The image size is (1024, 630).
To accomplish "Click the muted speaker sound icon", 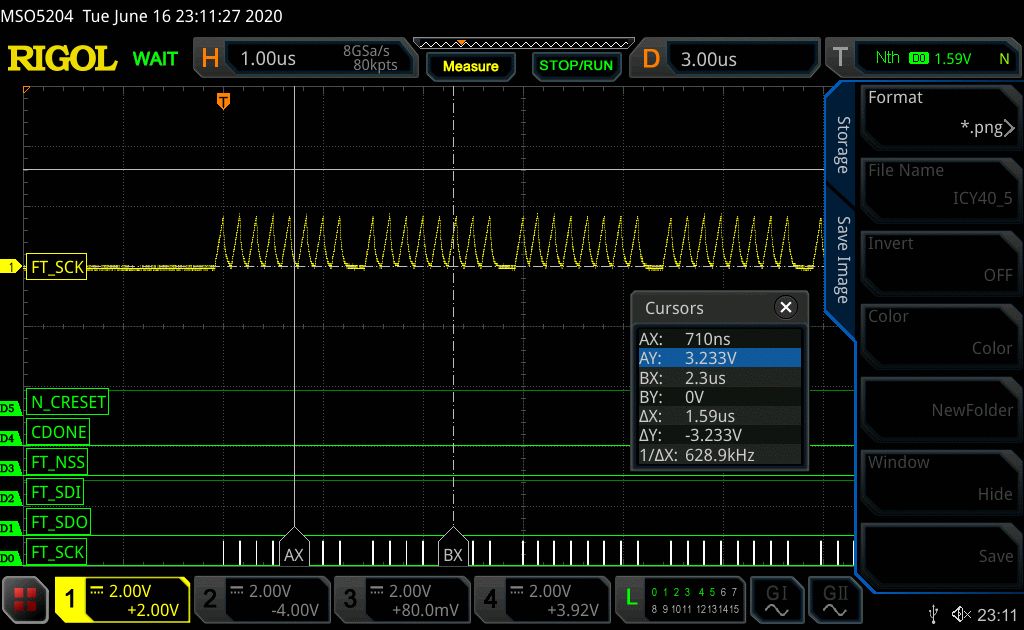I will point(962,614).
